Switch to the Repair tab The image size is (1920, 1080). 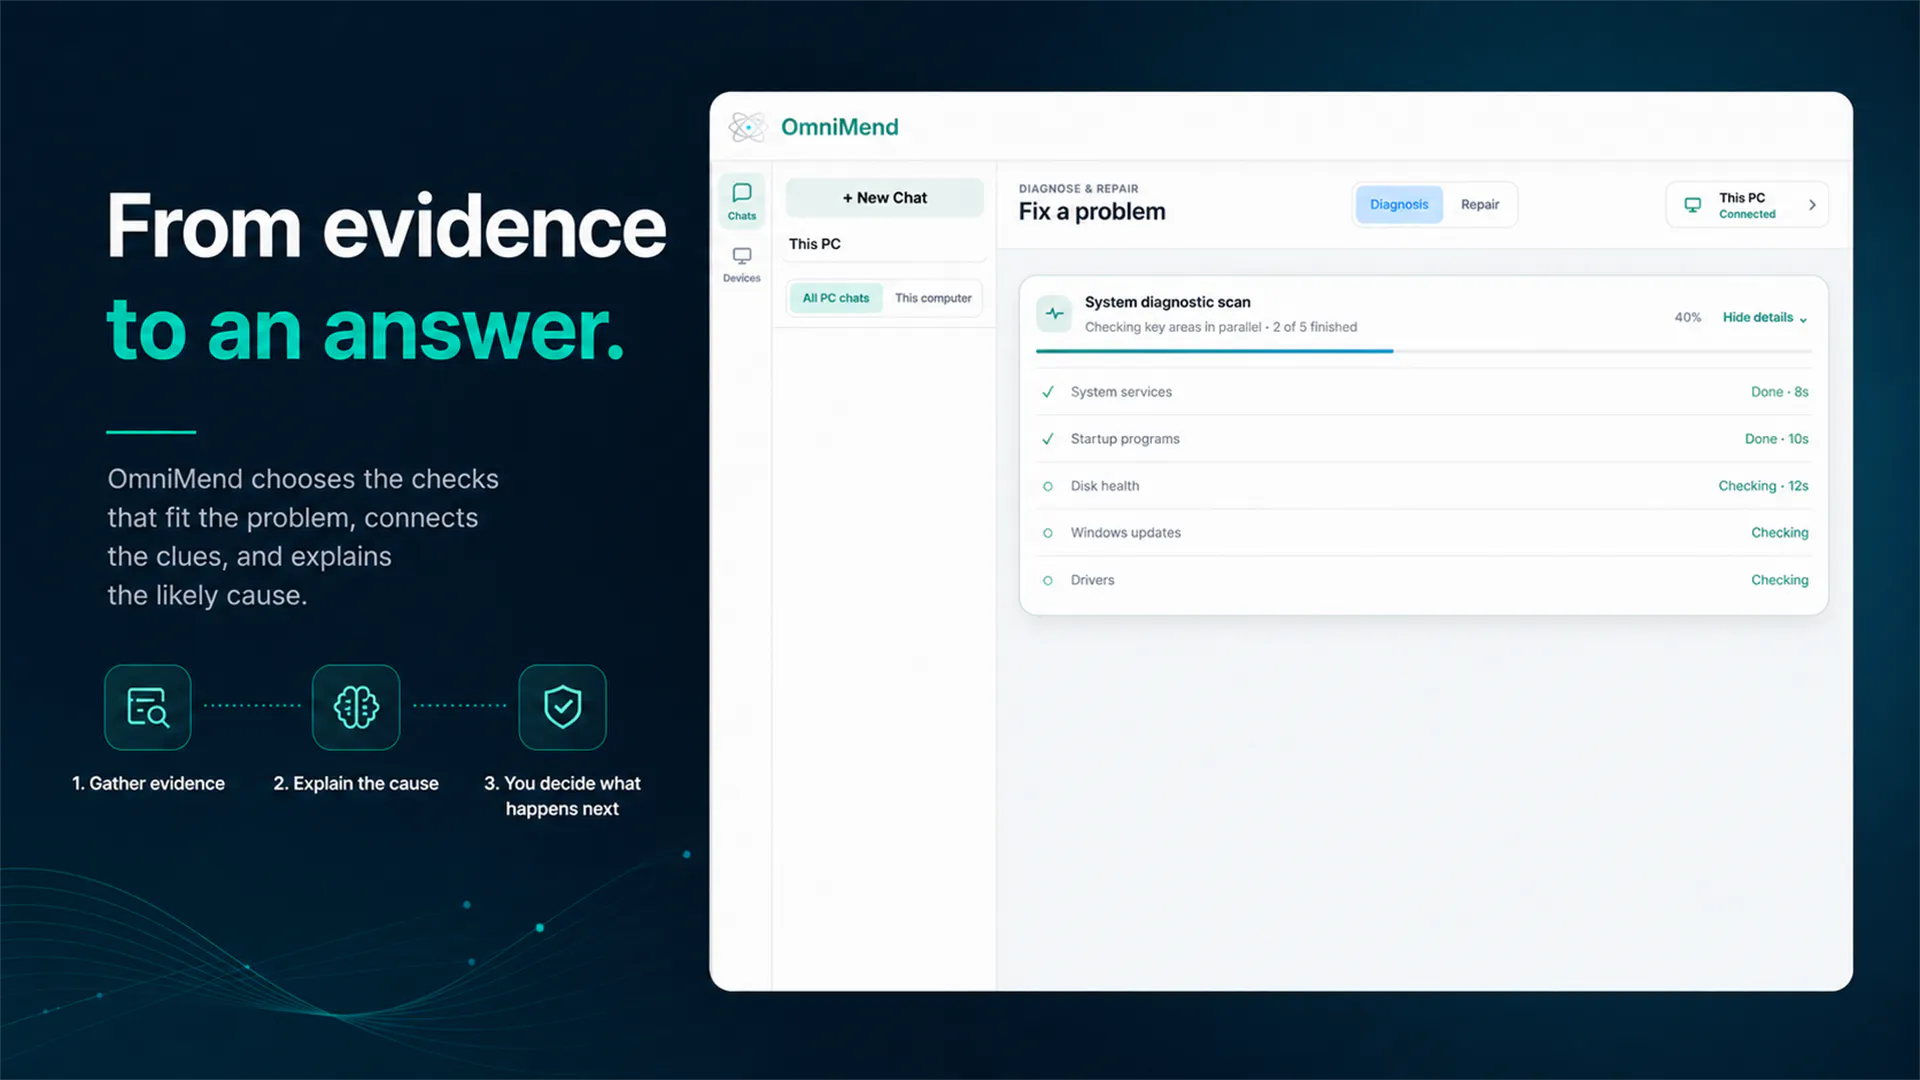[x=1480, y=205]
